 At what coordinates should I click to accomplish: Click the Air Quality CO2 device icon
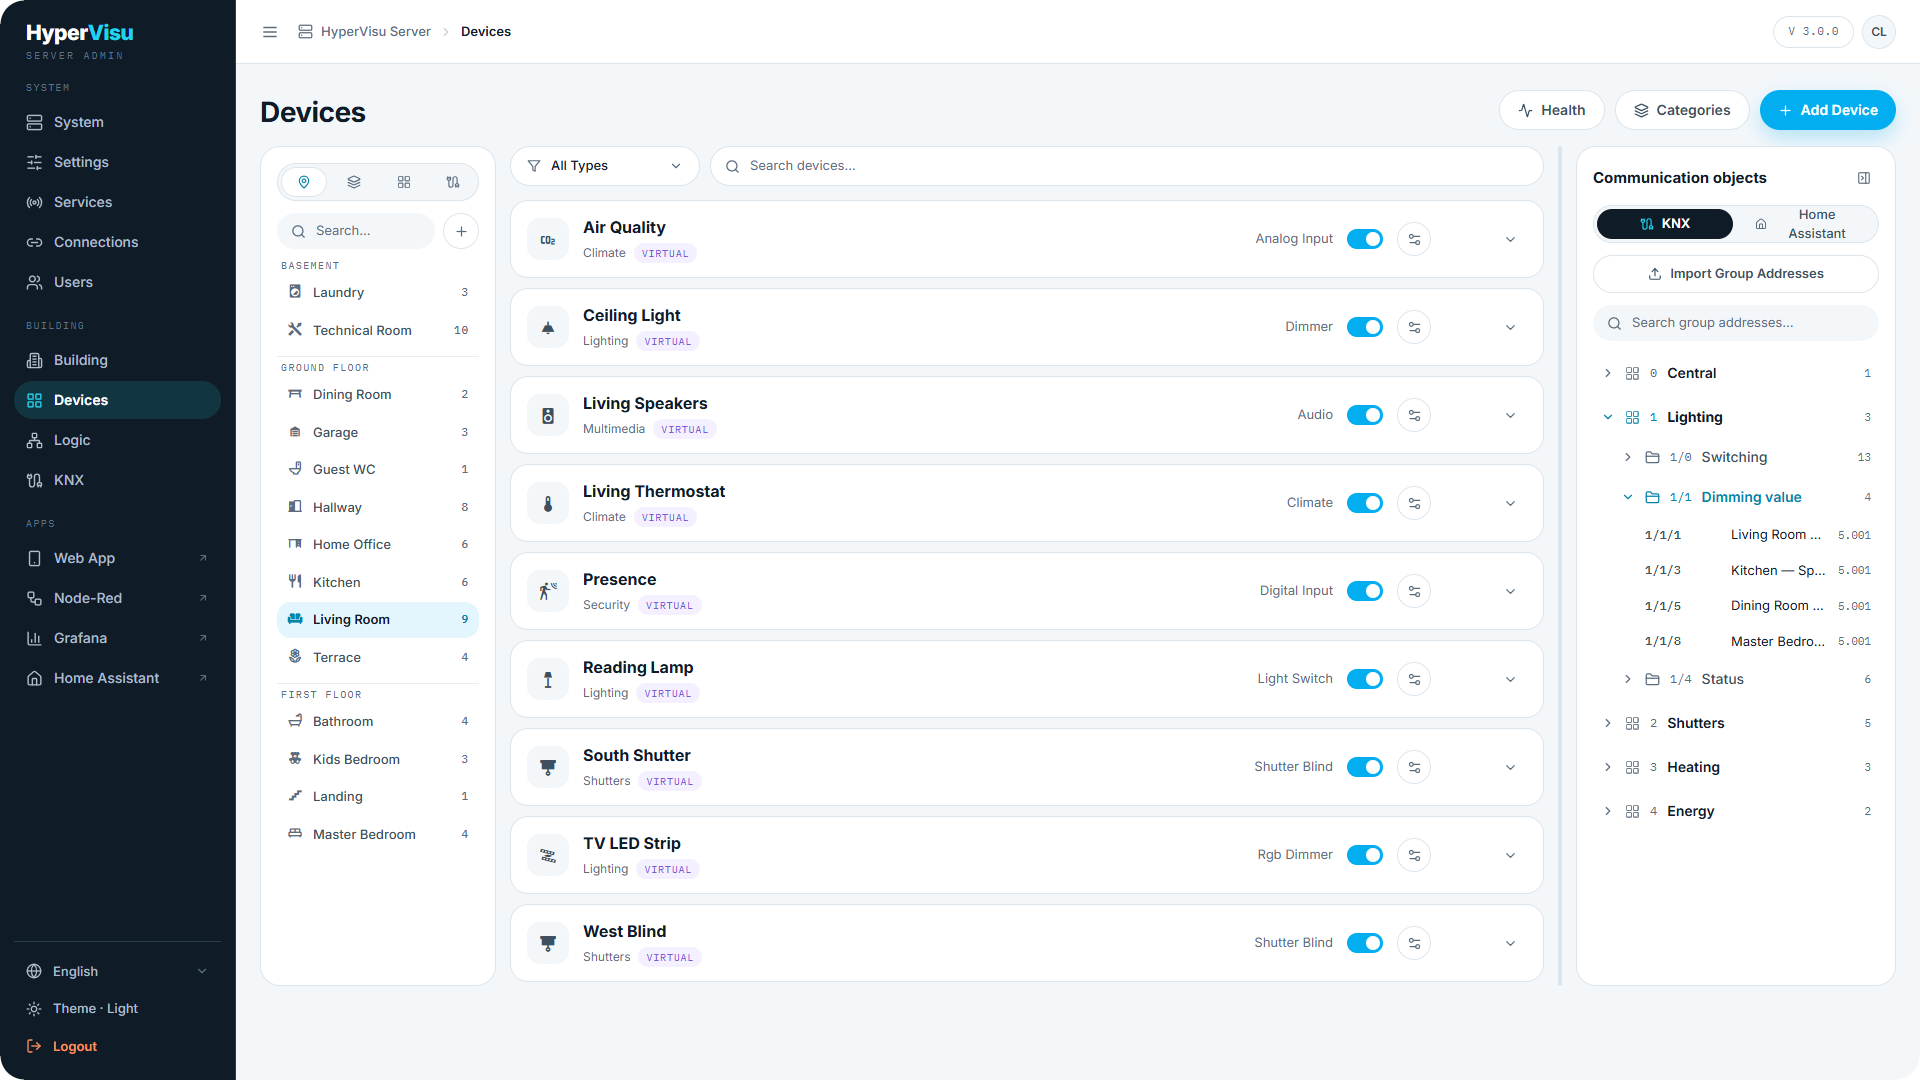[548, 240]
